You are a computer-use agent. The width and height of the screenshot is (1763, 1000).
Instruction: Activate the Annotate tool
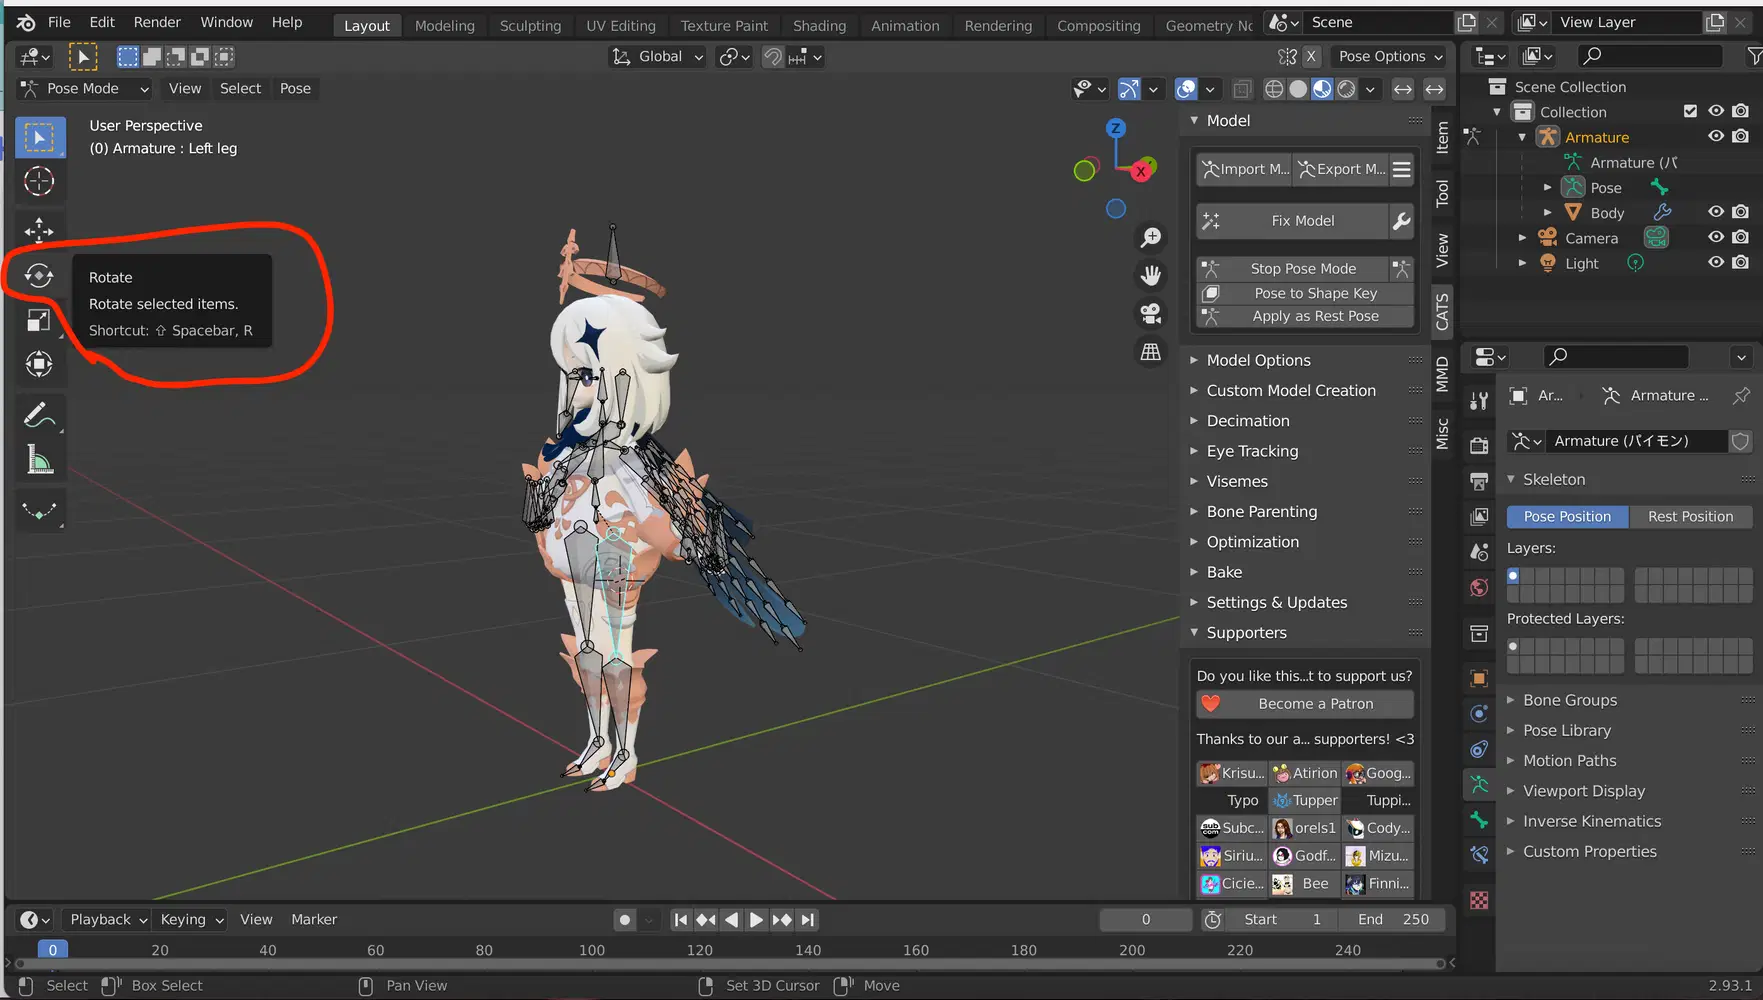[x=40, y=414]
